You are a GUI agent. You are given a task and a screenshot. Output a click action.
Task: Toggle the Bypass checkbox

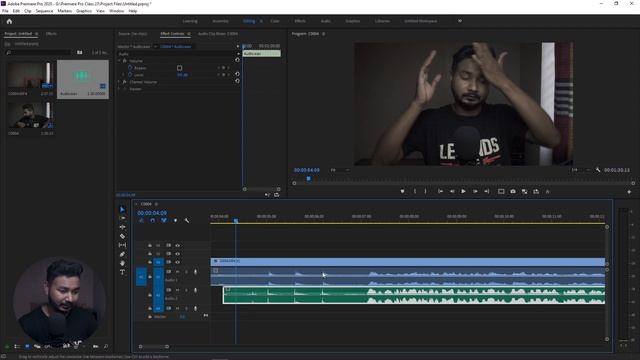tap(180, 68)
